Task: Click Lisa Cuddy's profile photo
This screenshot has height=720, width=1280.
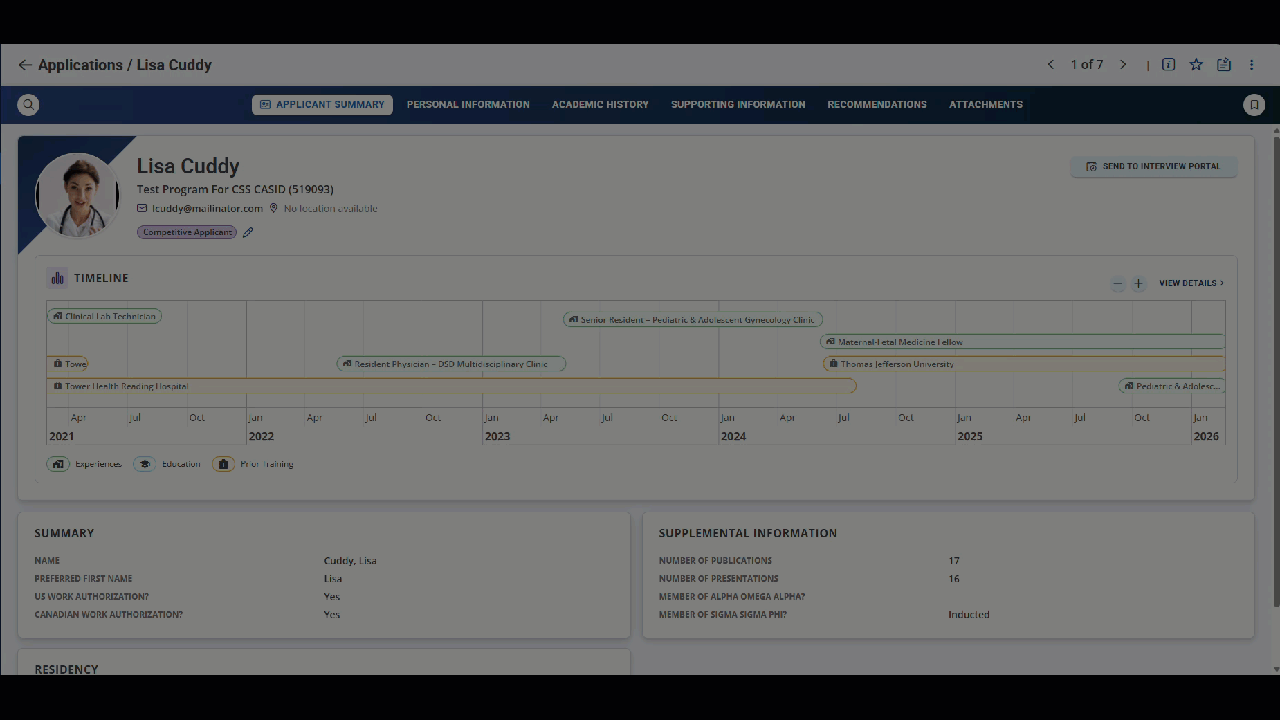Action: coord(77,195)
